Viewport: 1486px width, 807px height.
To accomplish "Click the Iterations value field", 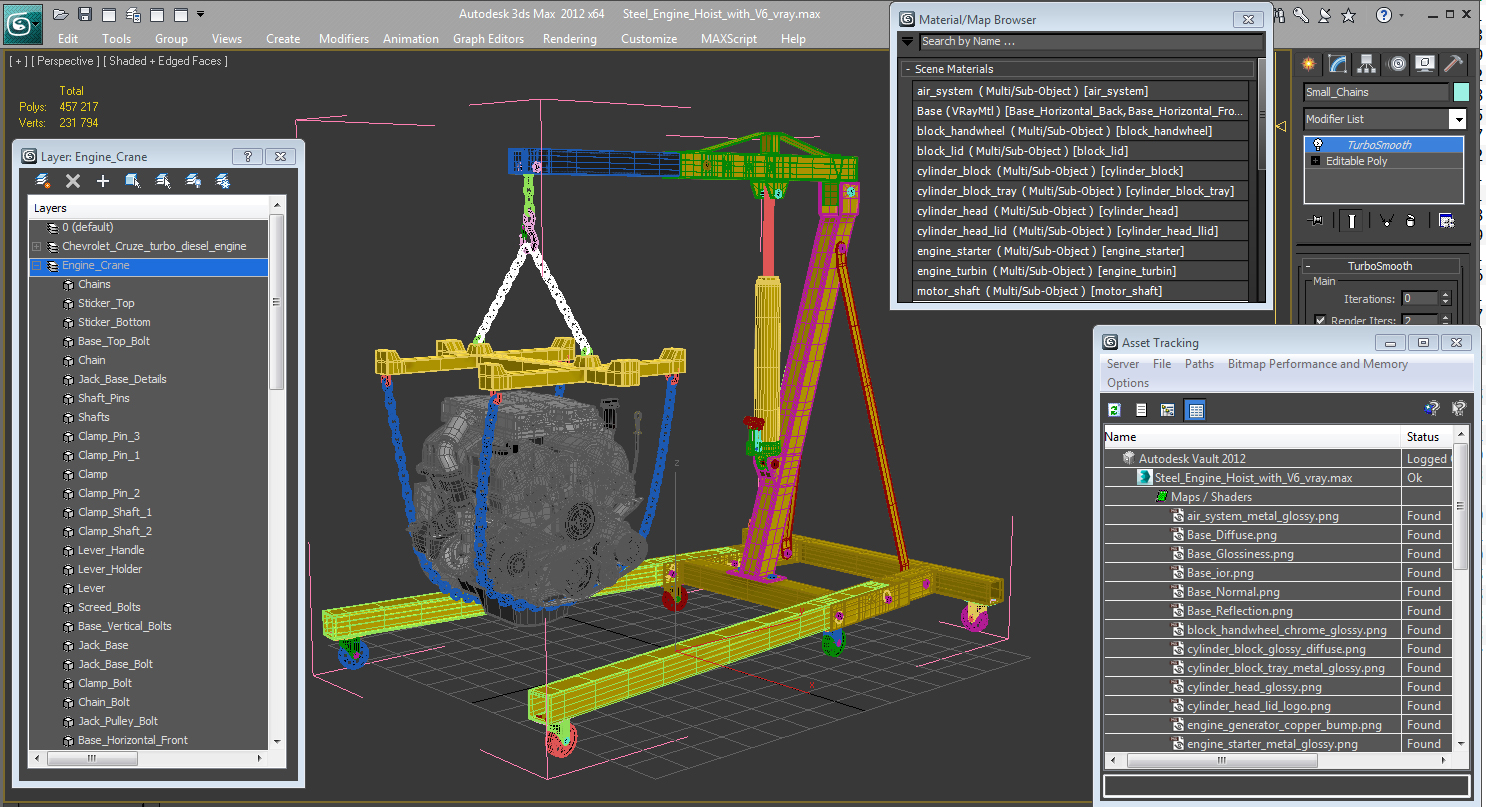I will [1419, 299].
